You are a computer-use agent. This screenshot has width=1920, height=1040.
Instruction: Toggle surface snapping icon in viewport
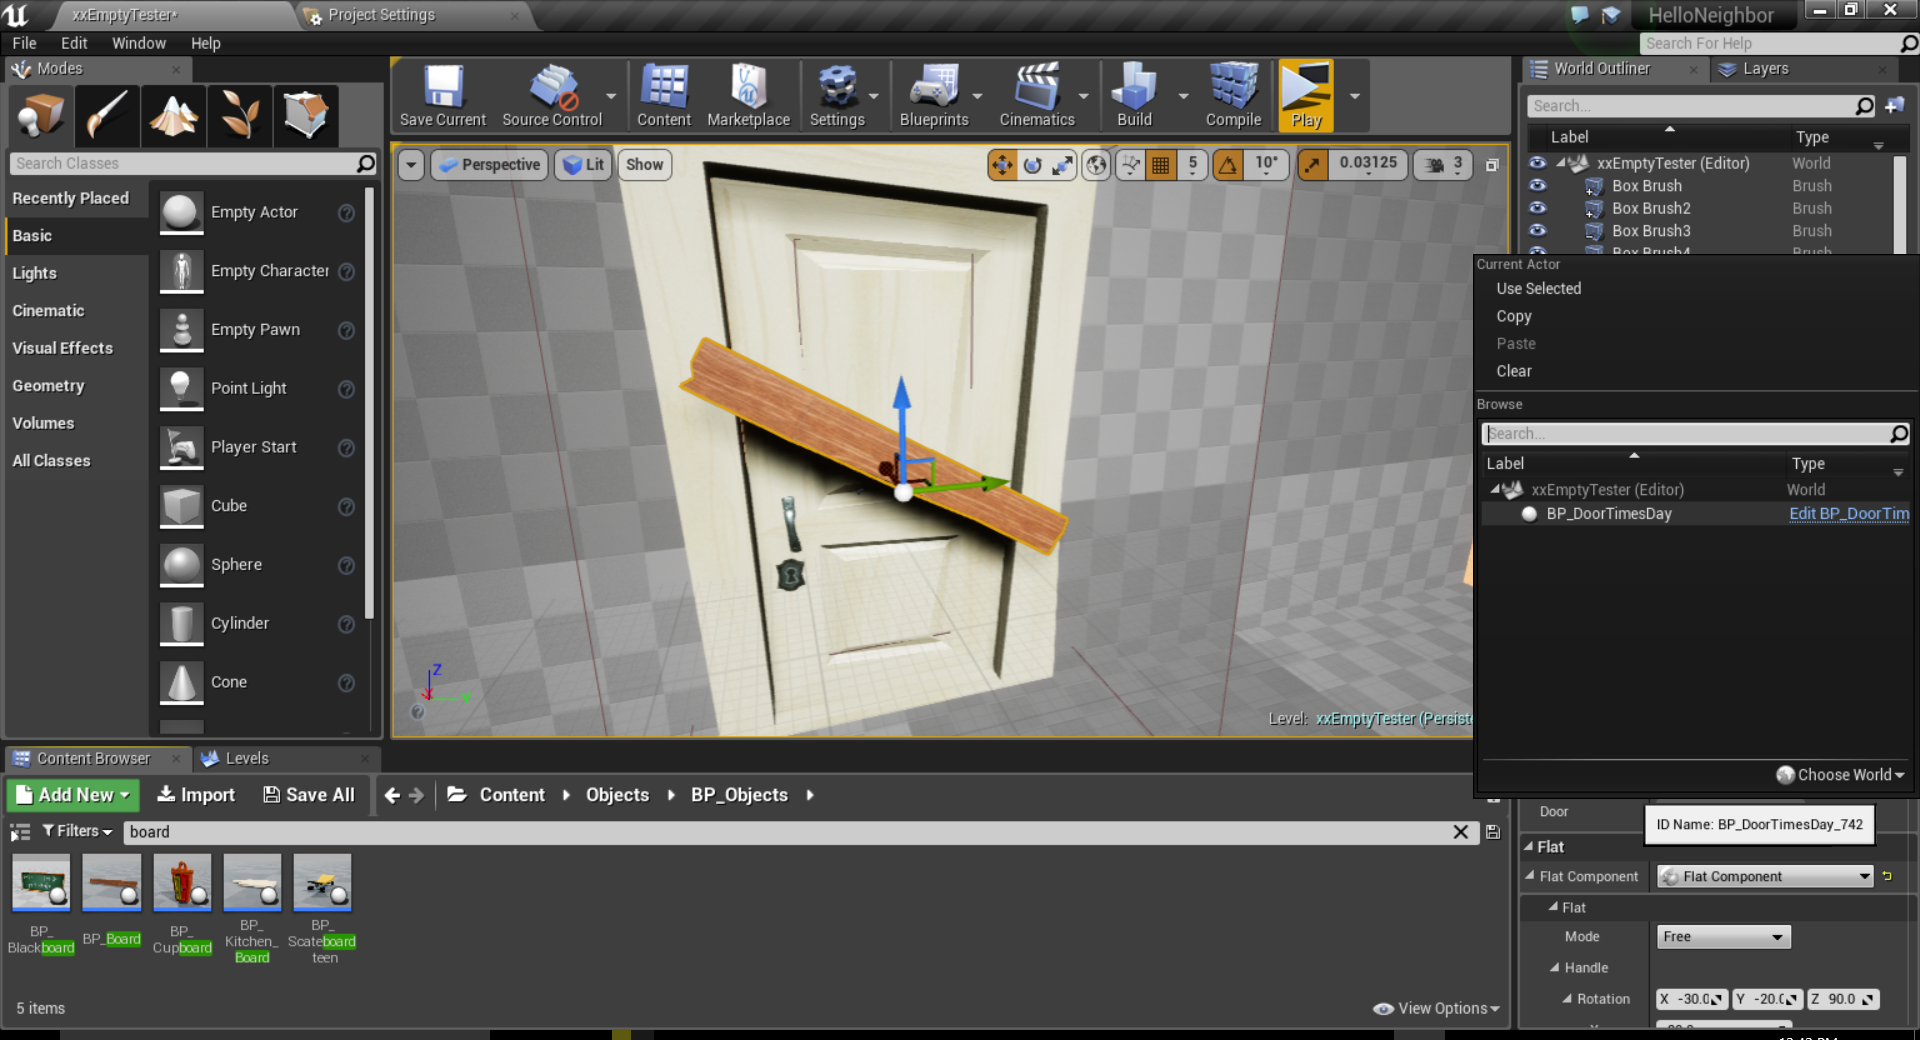1130,165
